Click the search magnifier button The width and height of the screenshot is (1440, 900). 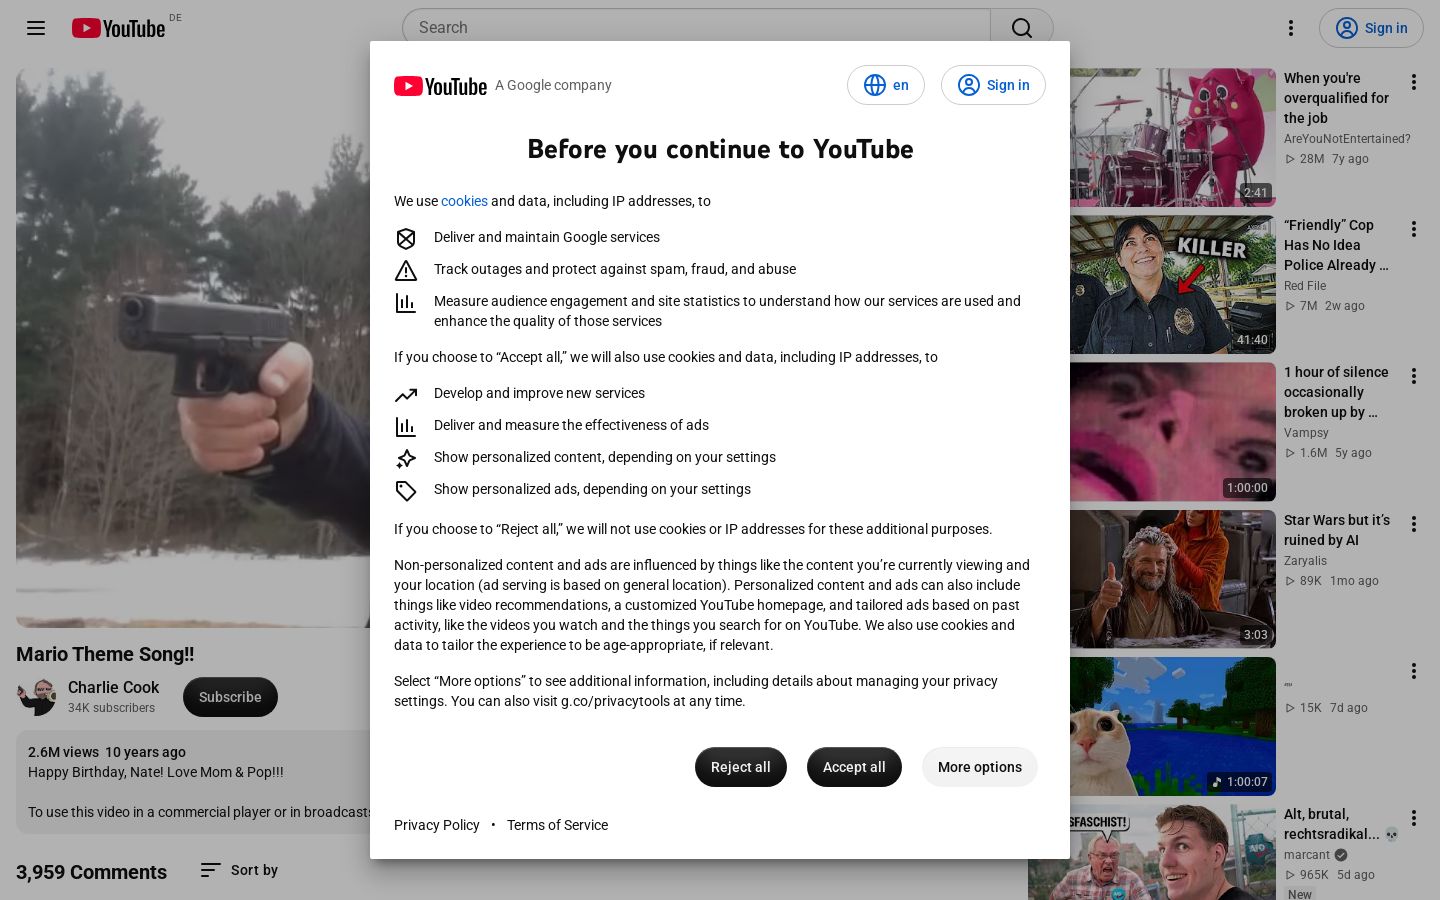tap(1021, 28)
